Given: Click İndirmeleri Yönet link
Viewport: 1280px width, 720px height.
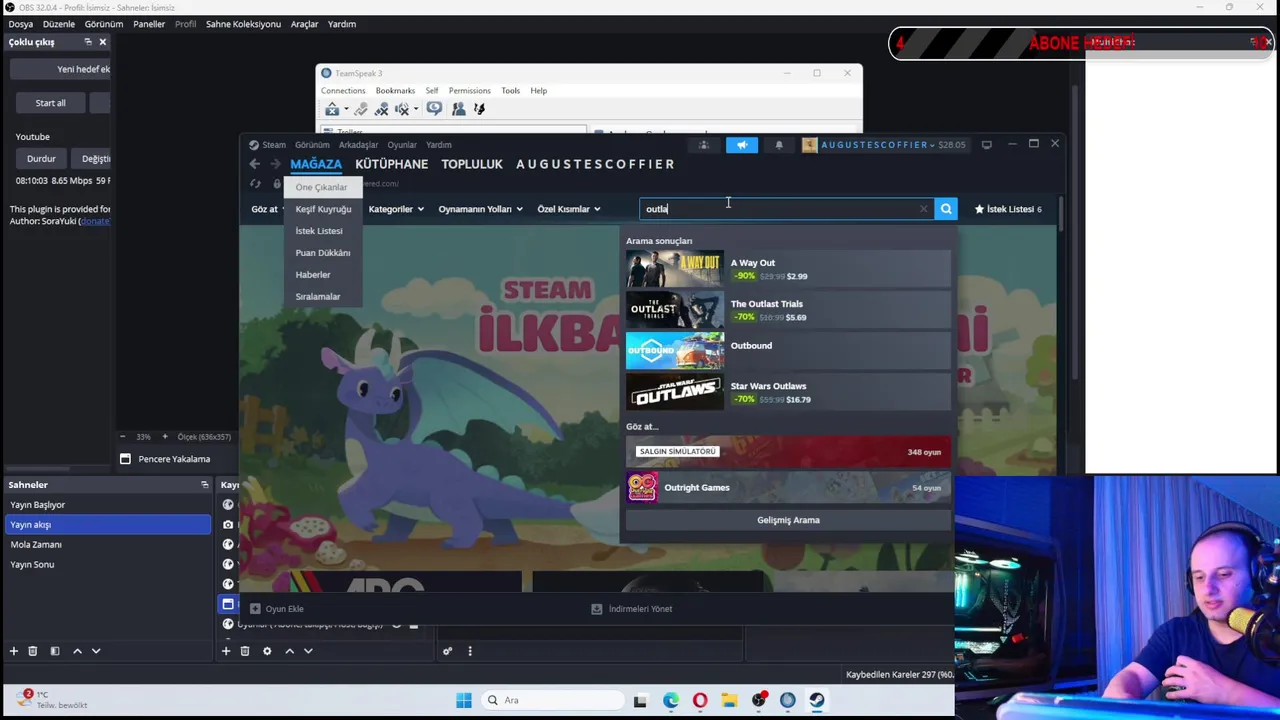Looking at the screenshot, I should click(632, 609).
